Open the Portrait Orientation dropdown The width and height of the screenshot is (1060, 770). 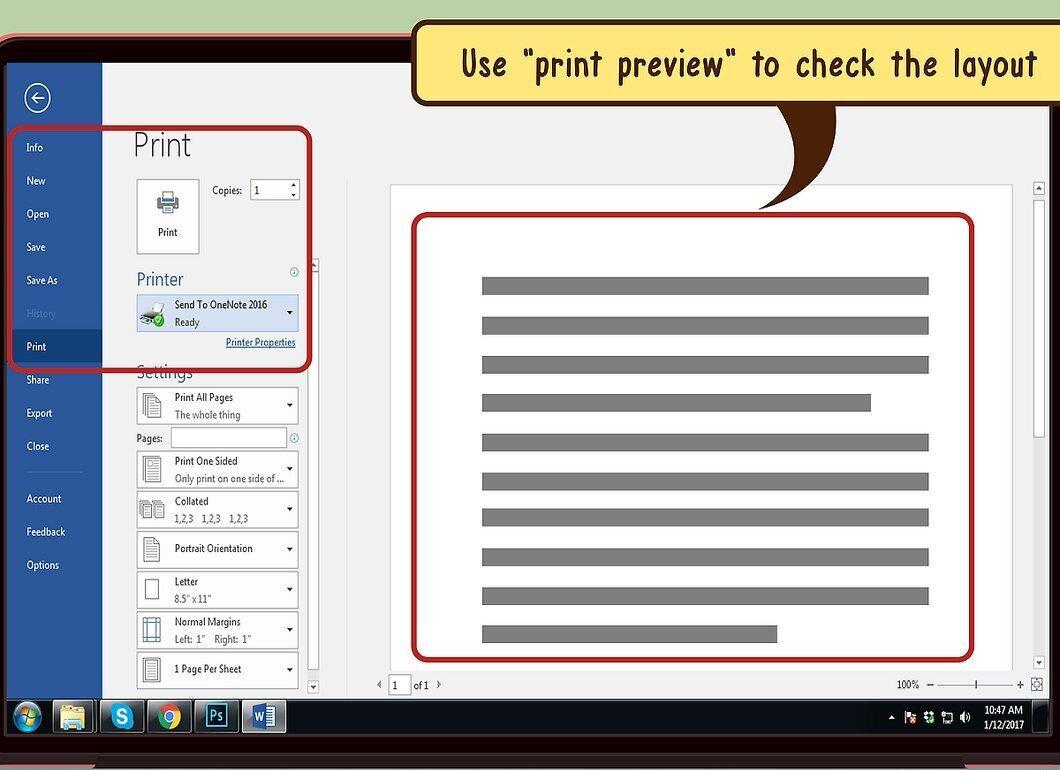218,550
